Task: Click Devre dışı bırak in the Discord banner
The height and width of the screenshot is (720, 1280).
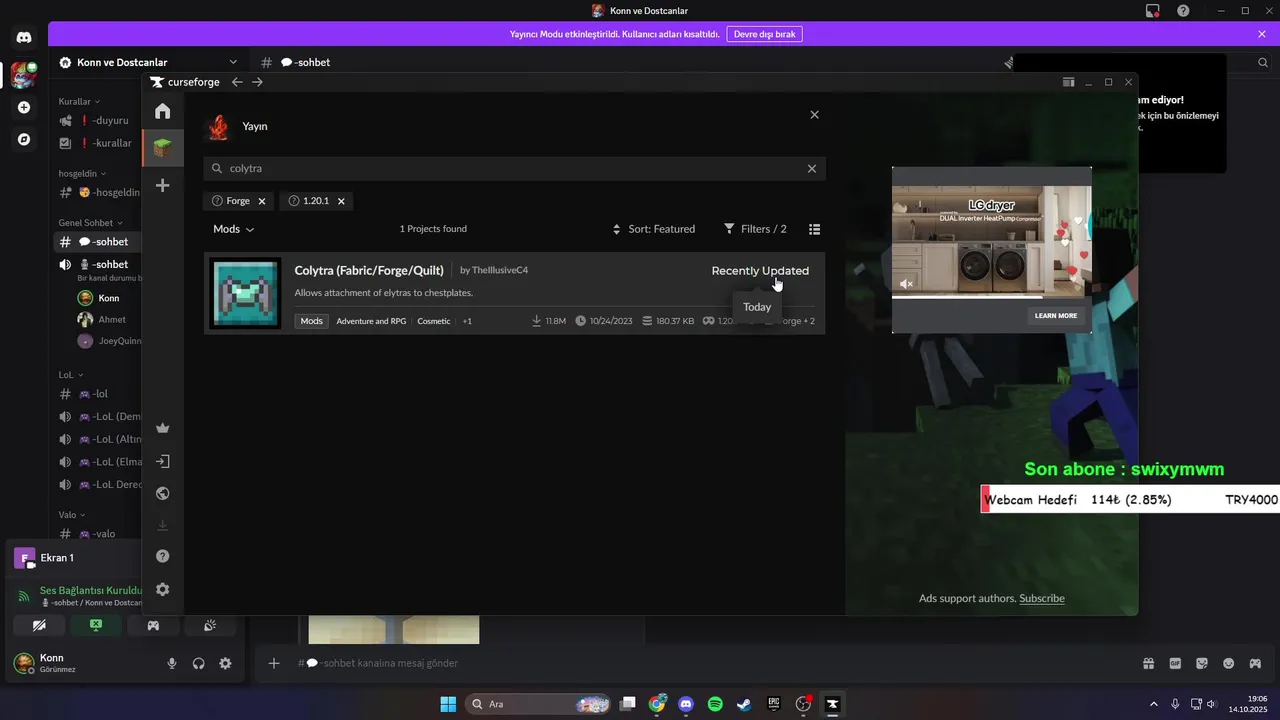Action: coord(765,34)
